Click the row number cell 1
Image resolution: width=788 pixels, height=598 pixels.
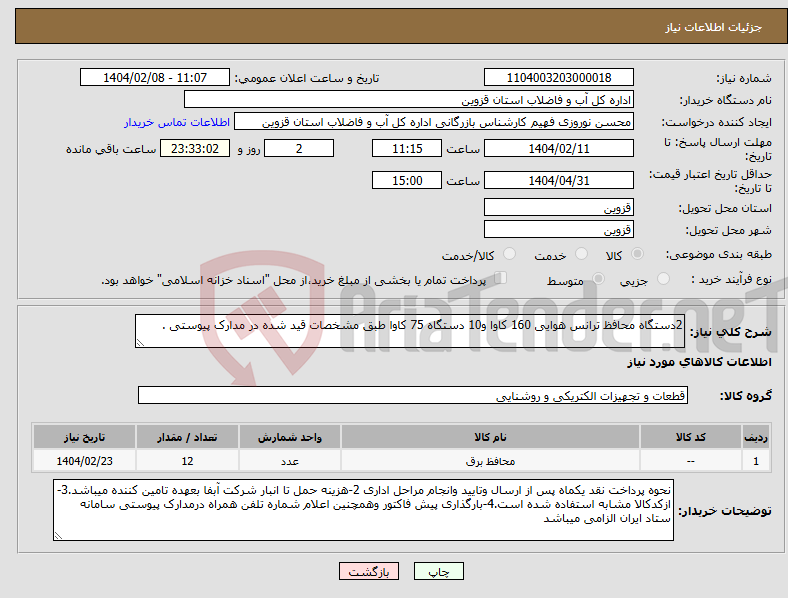(756, 461)
